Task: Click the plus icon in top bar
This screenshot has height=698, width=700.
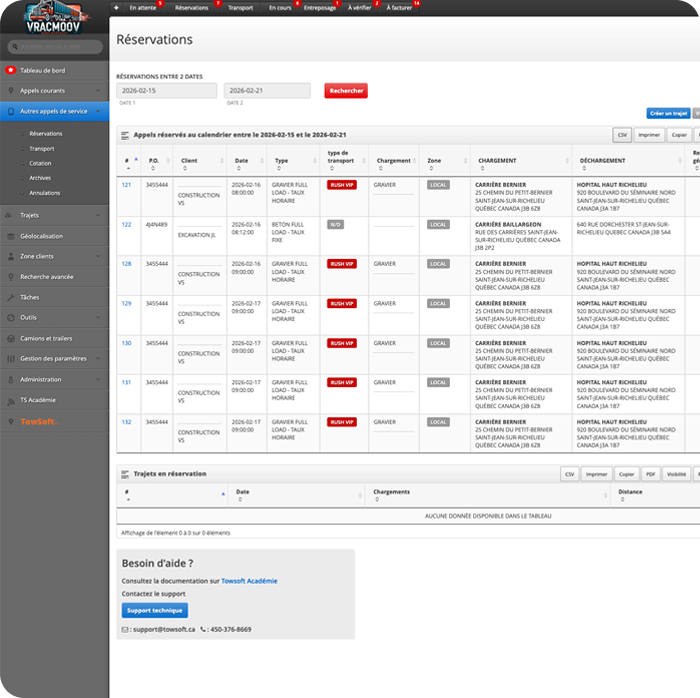Action: (x=116, y=8)
